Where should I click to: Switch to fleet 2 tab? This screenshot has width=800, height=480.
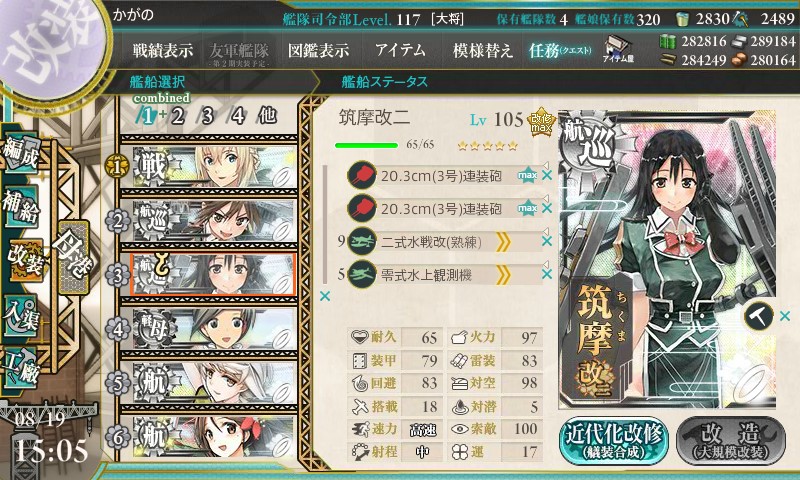point(178,116)
